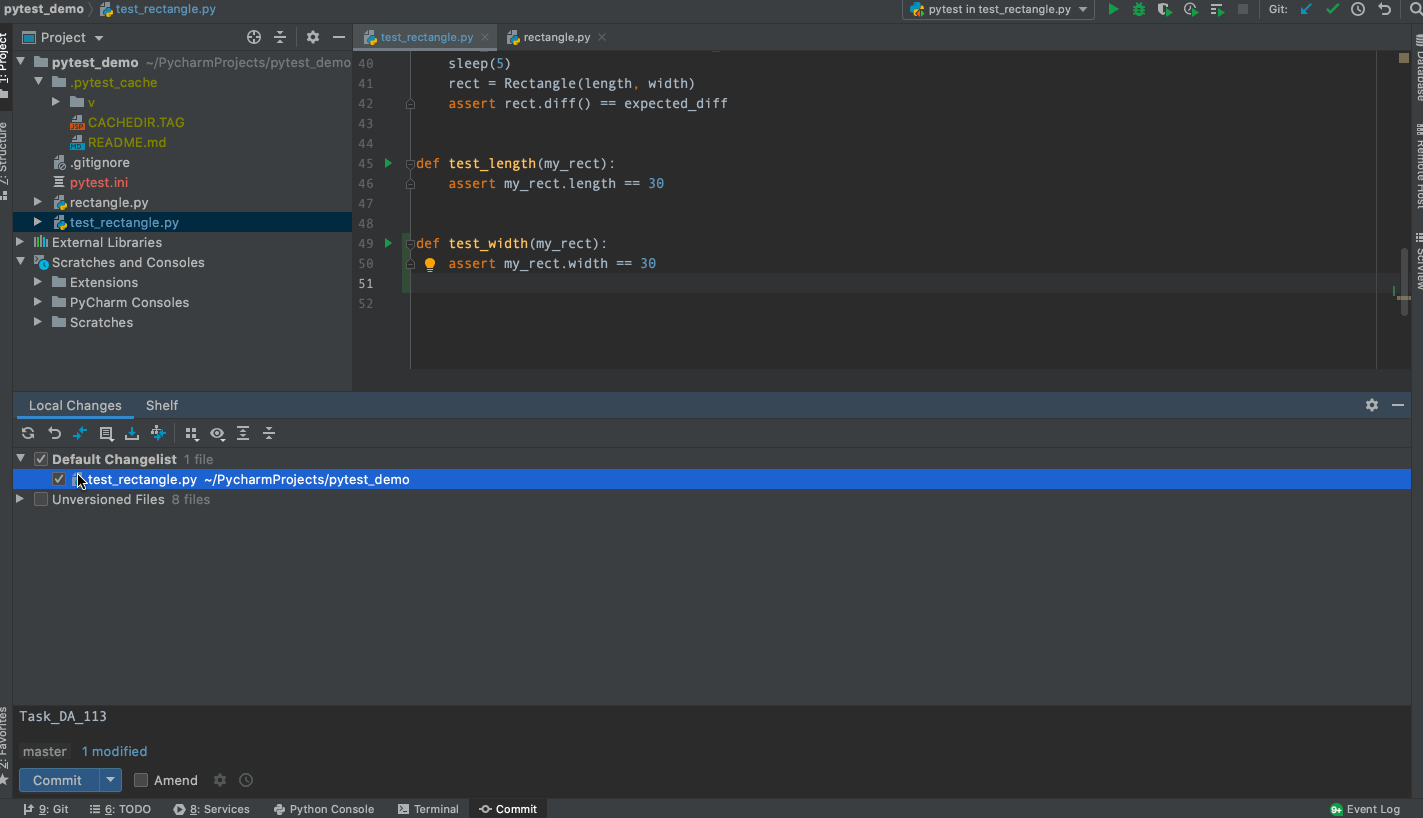Screen dimensions: 1423x818
Task: Click the Commit button
Action: coord(58,780)
